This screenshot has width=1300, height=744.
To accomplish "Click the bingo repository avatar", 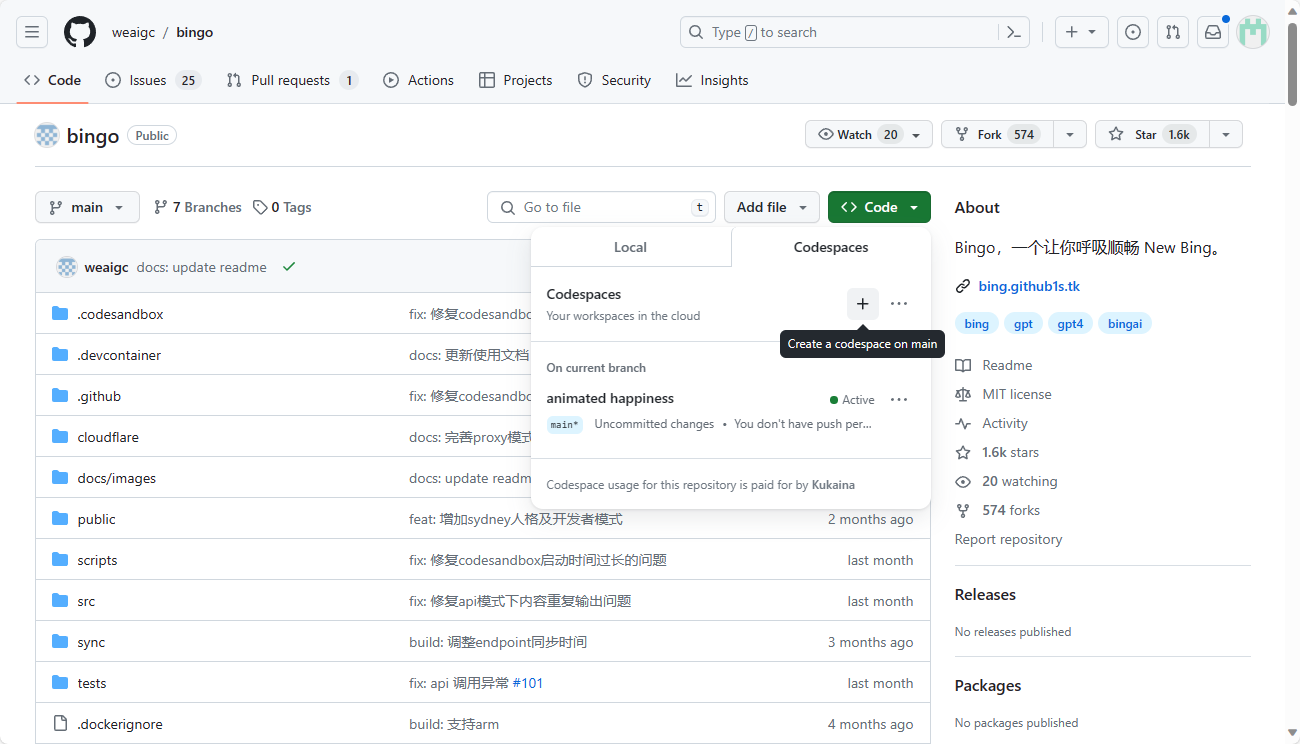I will click(x=47, y=135).
